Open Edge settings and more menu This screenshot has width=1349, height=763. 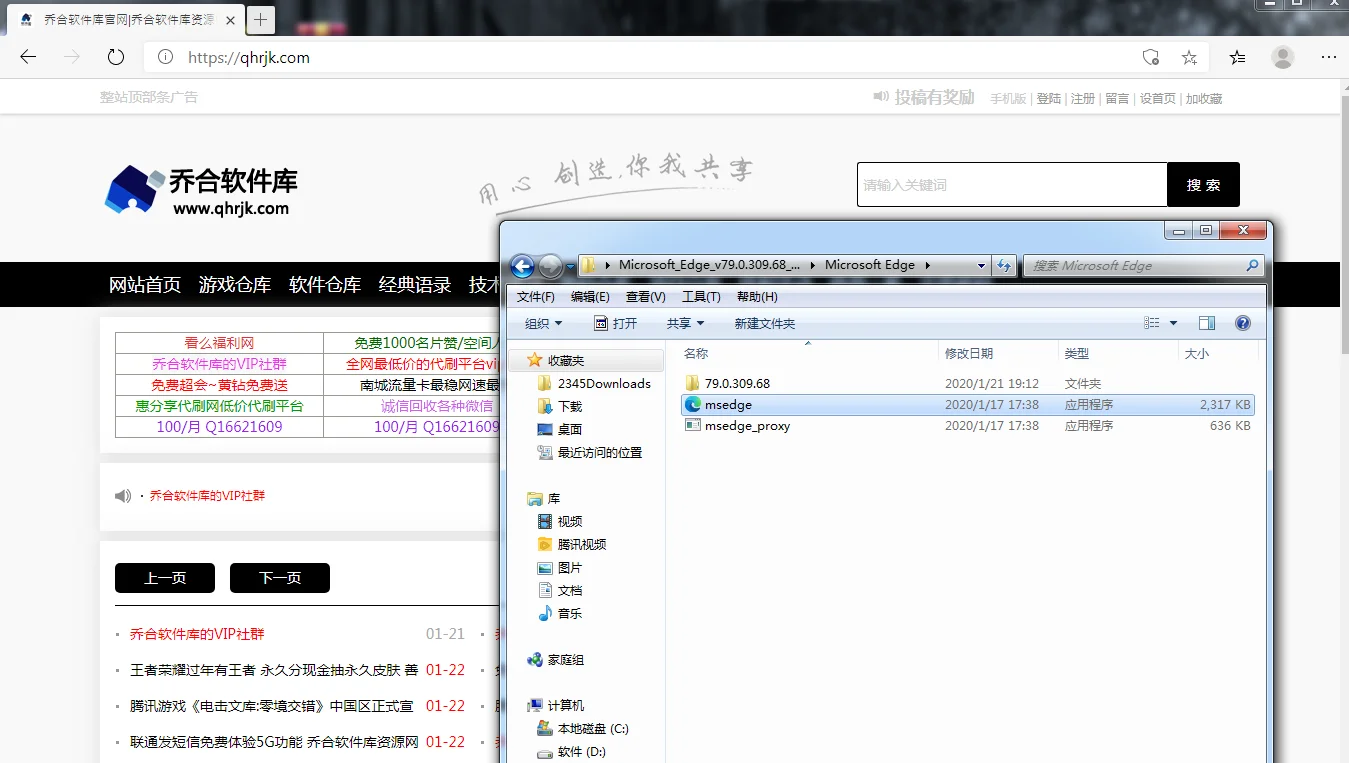(x=1329, y=57)
